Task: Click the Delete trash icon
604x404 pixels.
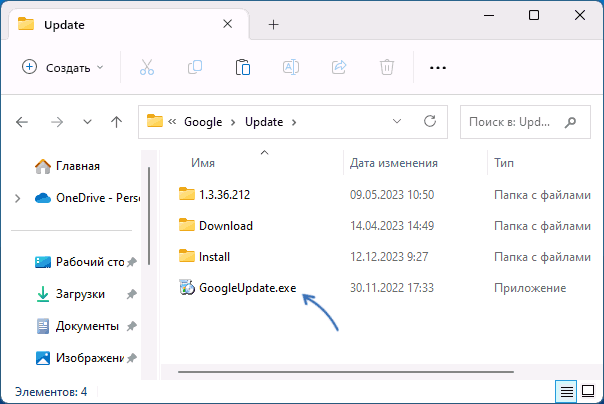Action: pyautogui.click(x=387, y=67)
